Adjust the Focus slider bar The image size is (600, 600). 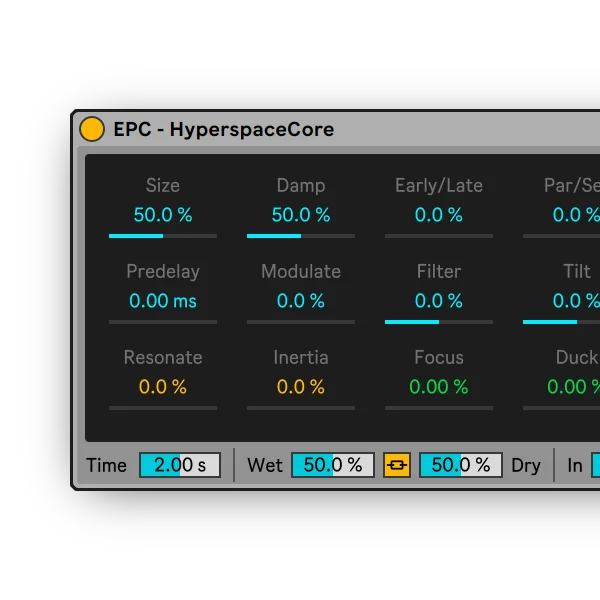click(439, 408)
